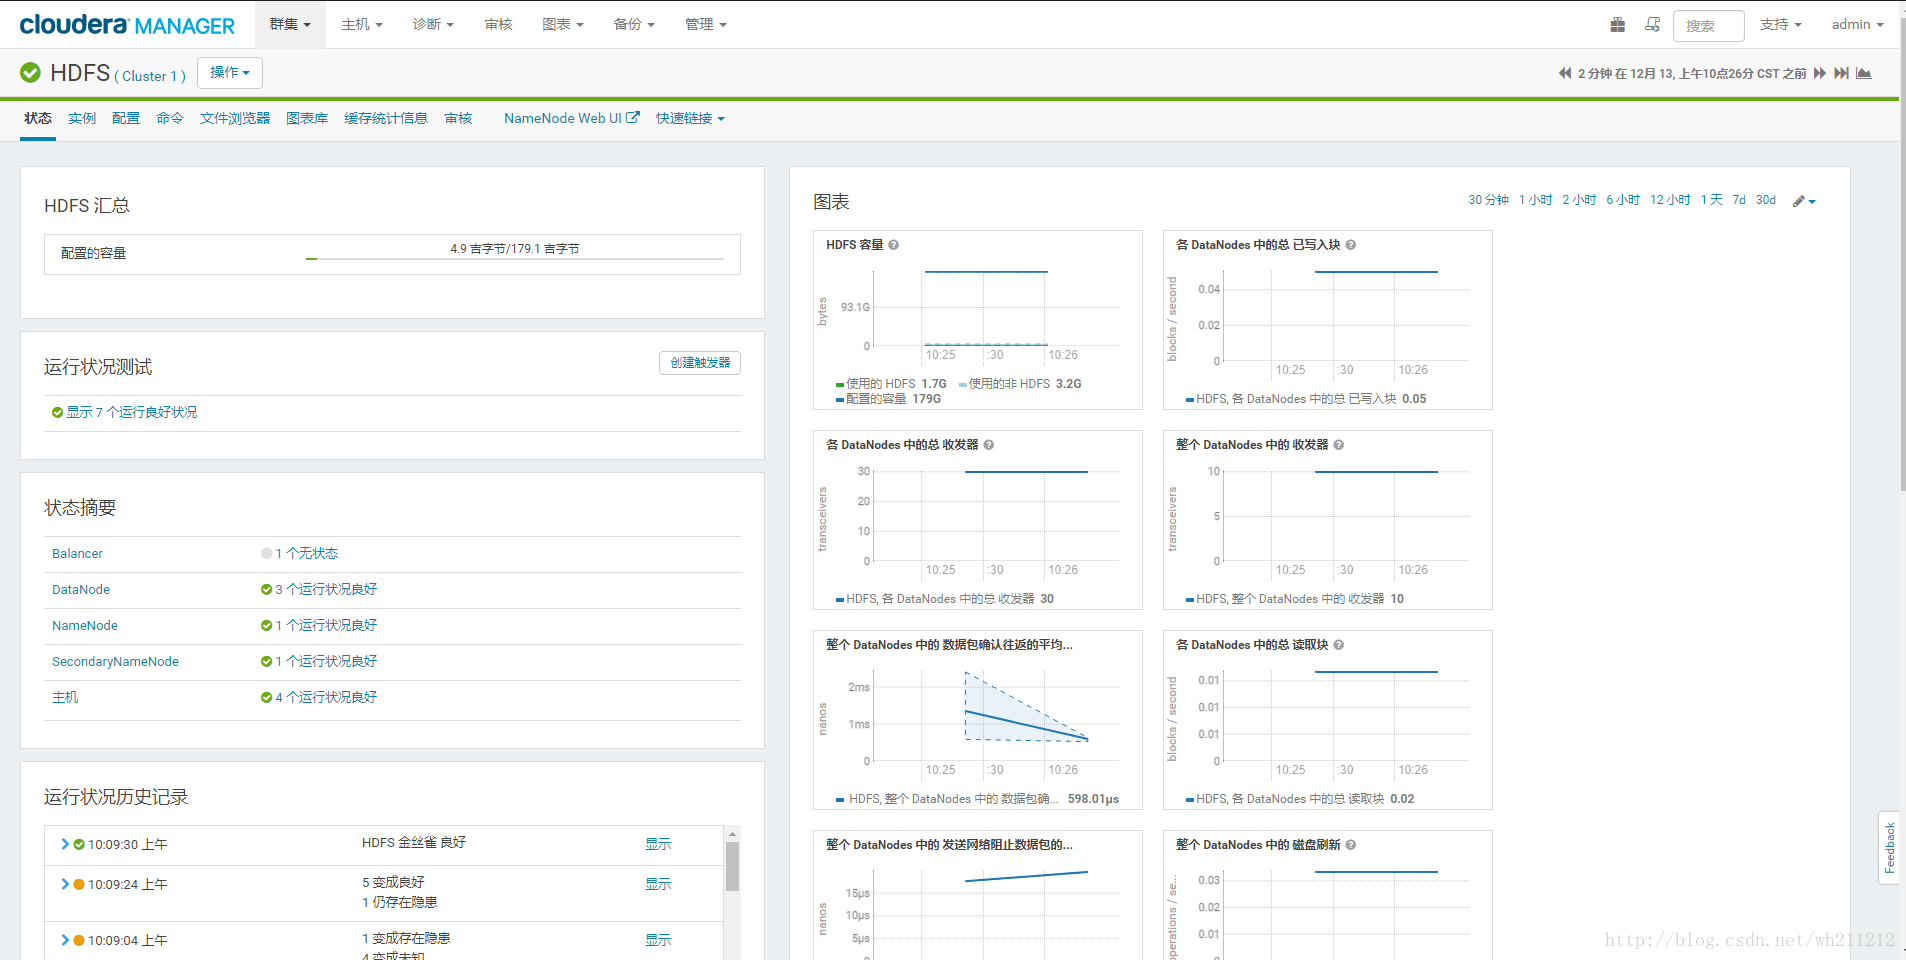Viewport: 1906px width, 960px height.
Task: Expand the 10:09:04 上午 history entry
Action: click(x=65, y=941)
